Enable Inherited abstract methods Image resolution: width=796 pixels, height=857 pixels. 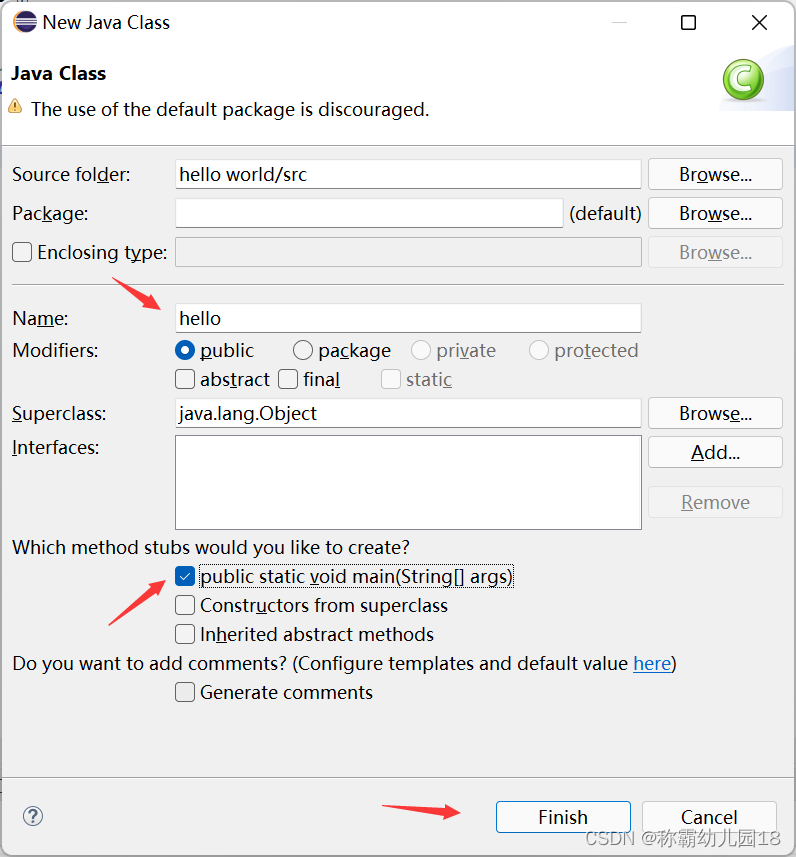pyautogui.click(x=185, y=634)
